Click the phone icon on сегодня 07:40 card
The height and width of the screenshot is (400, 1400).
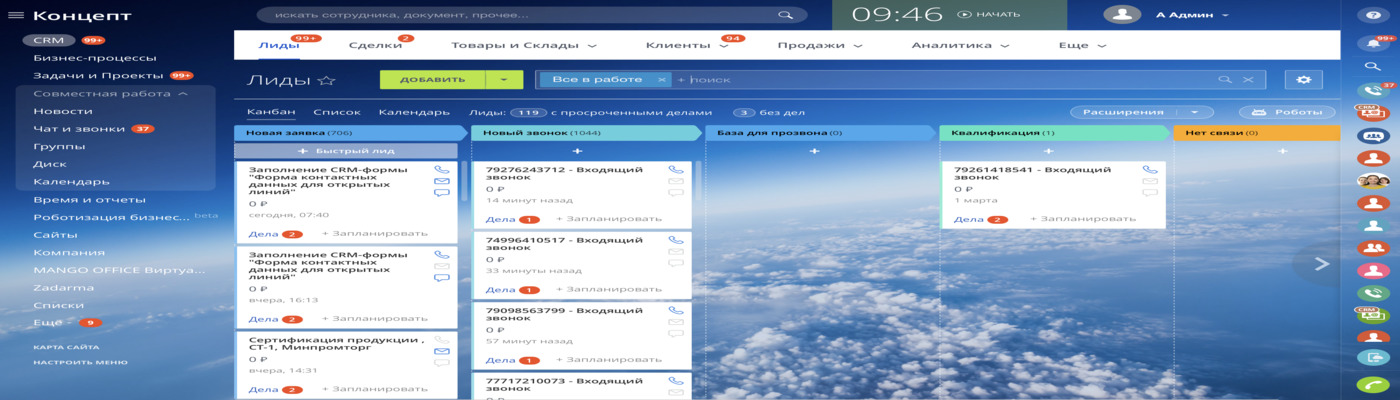[442, 170]
